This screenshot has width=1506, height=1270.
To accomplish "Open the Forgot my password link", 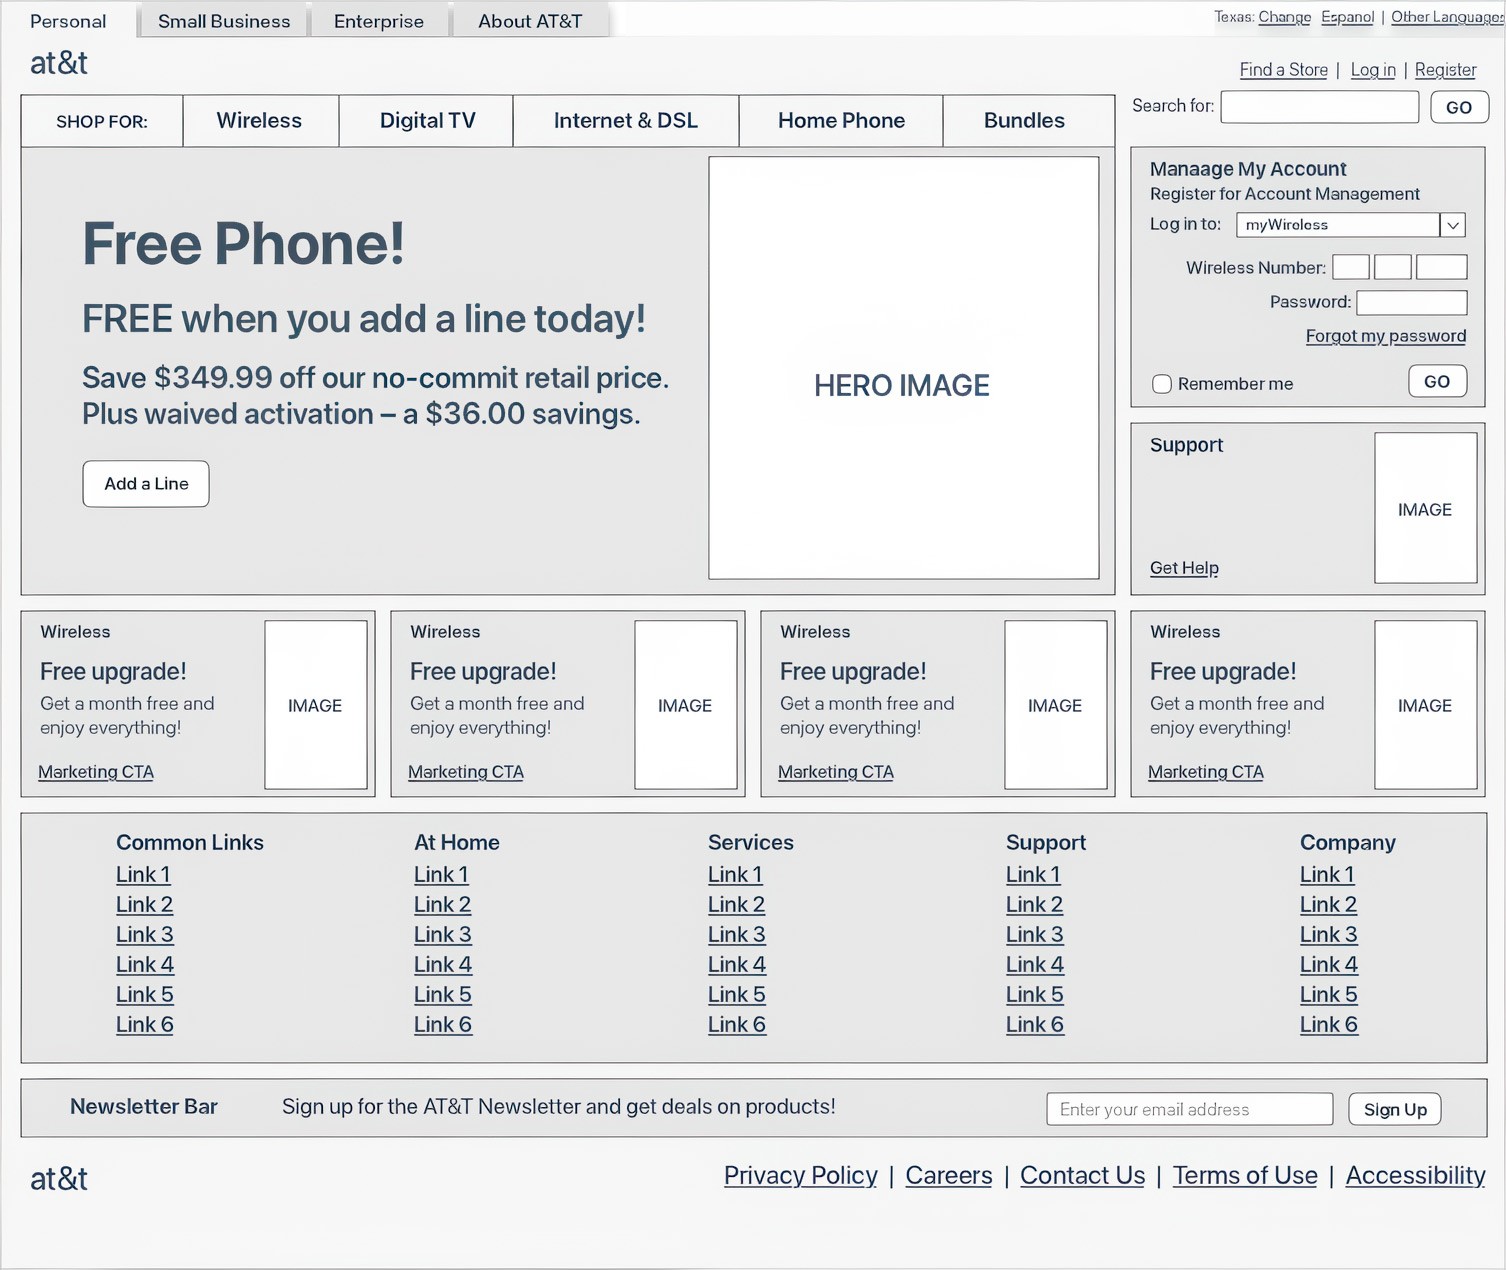I will point(1386,336).
